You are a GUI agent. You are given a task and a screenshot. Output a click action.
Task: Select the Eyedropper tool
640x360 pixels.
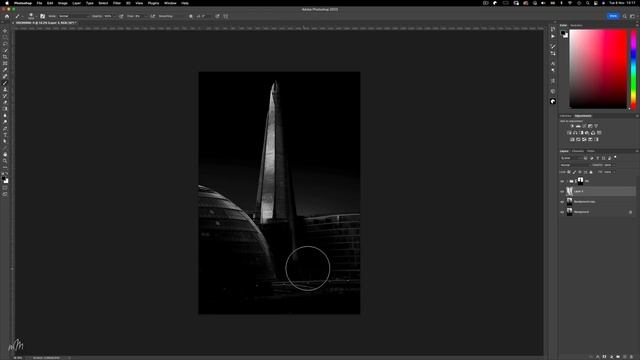tap(5, 70)
